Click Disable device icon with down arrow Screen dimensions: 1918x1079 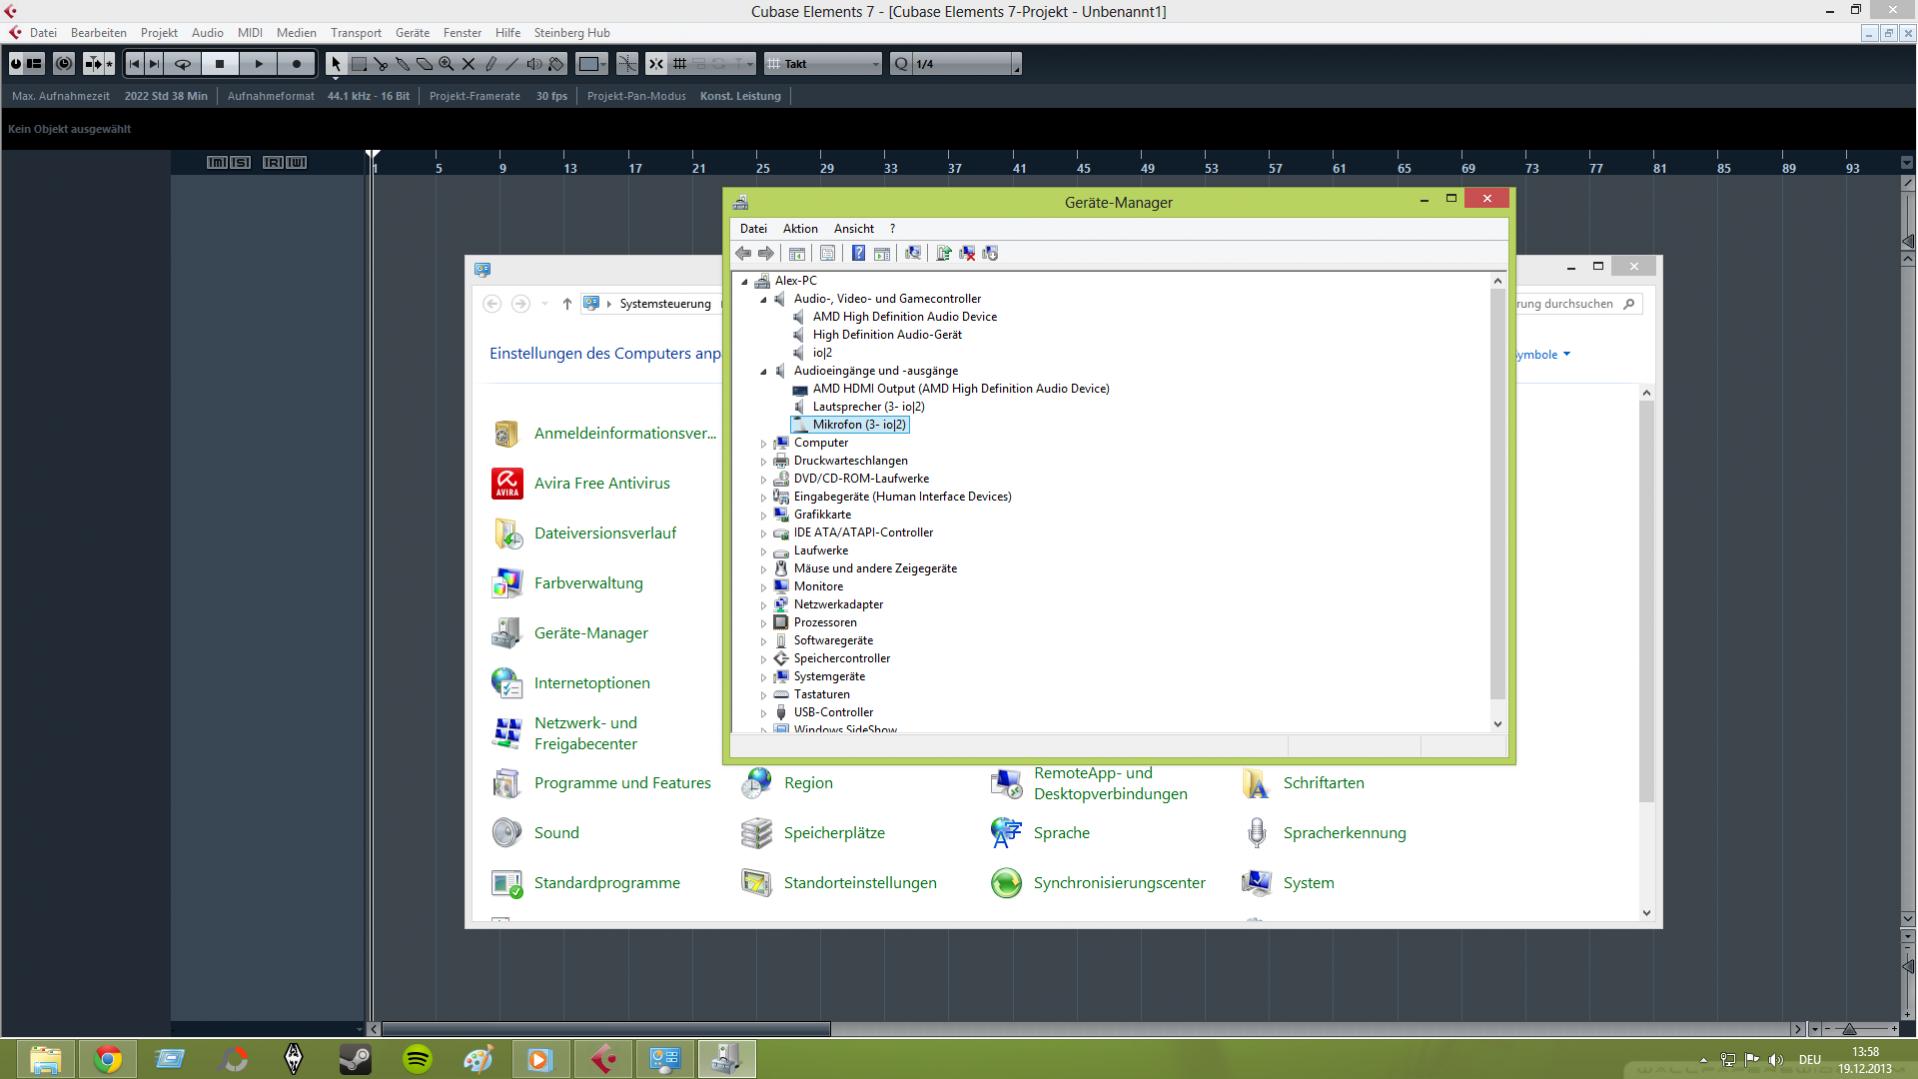990,253
